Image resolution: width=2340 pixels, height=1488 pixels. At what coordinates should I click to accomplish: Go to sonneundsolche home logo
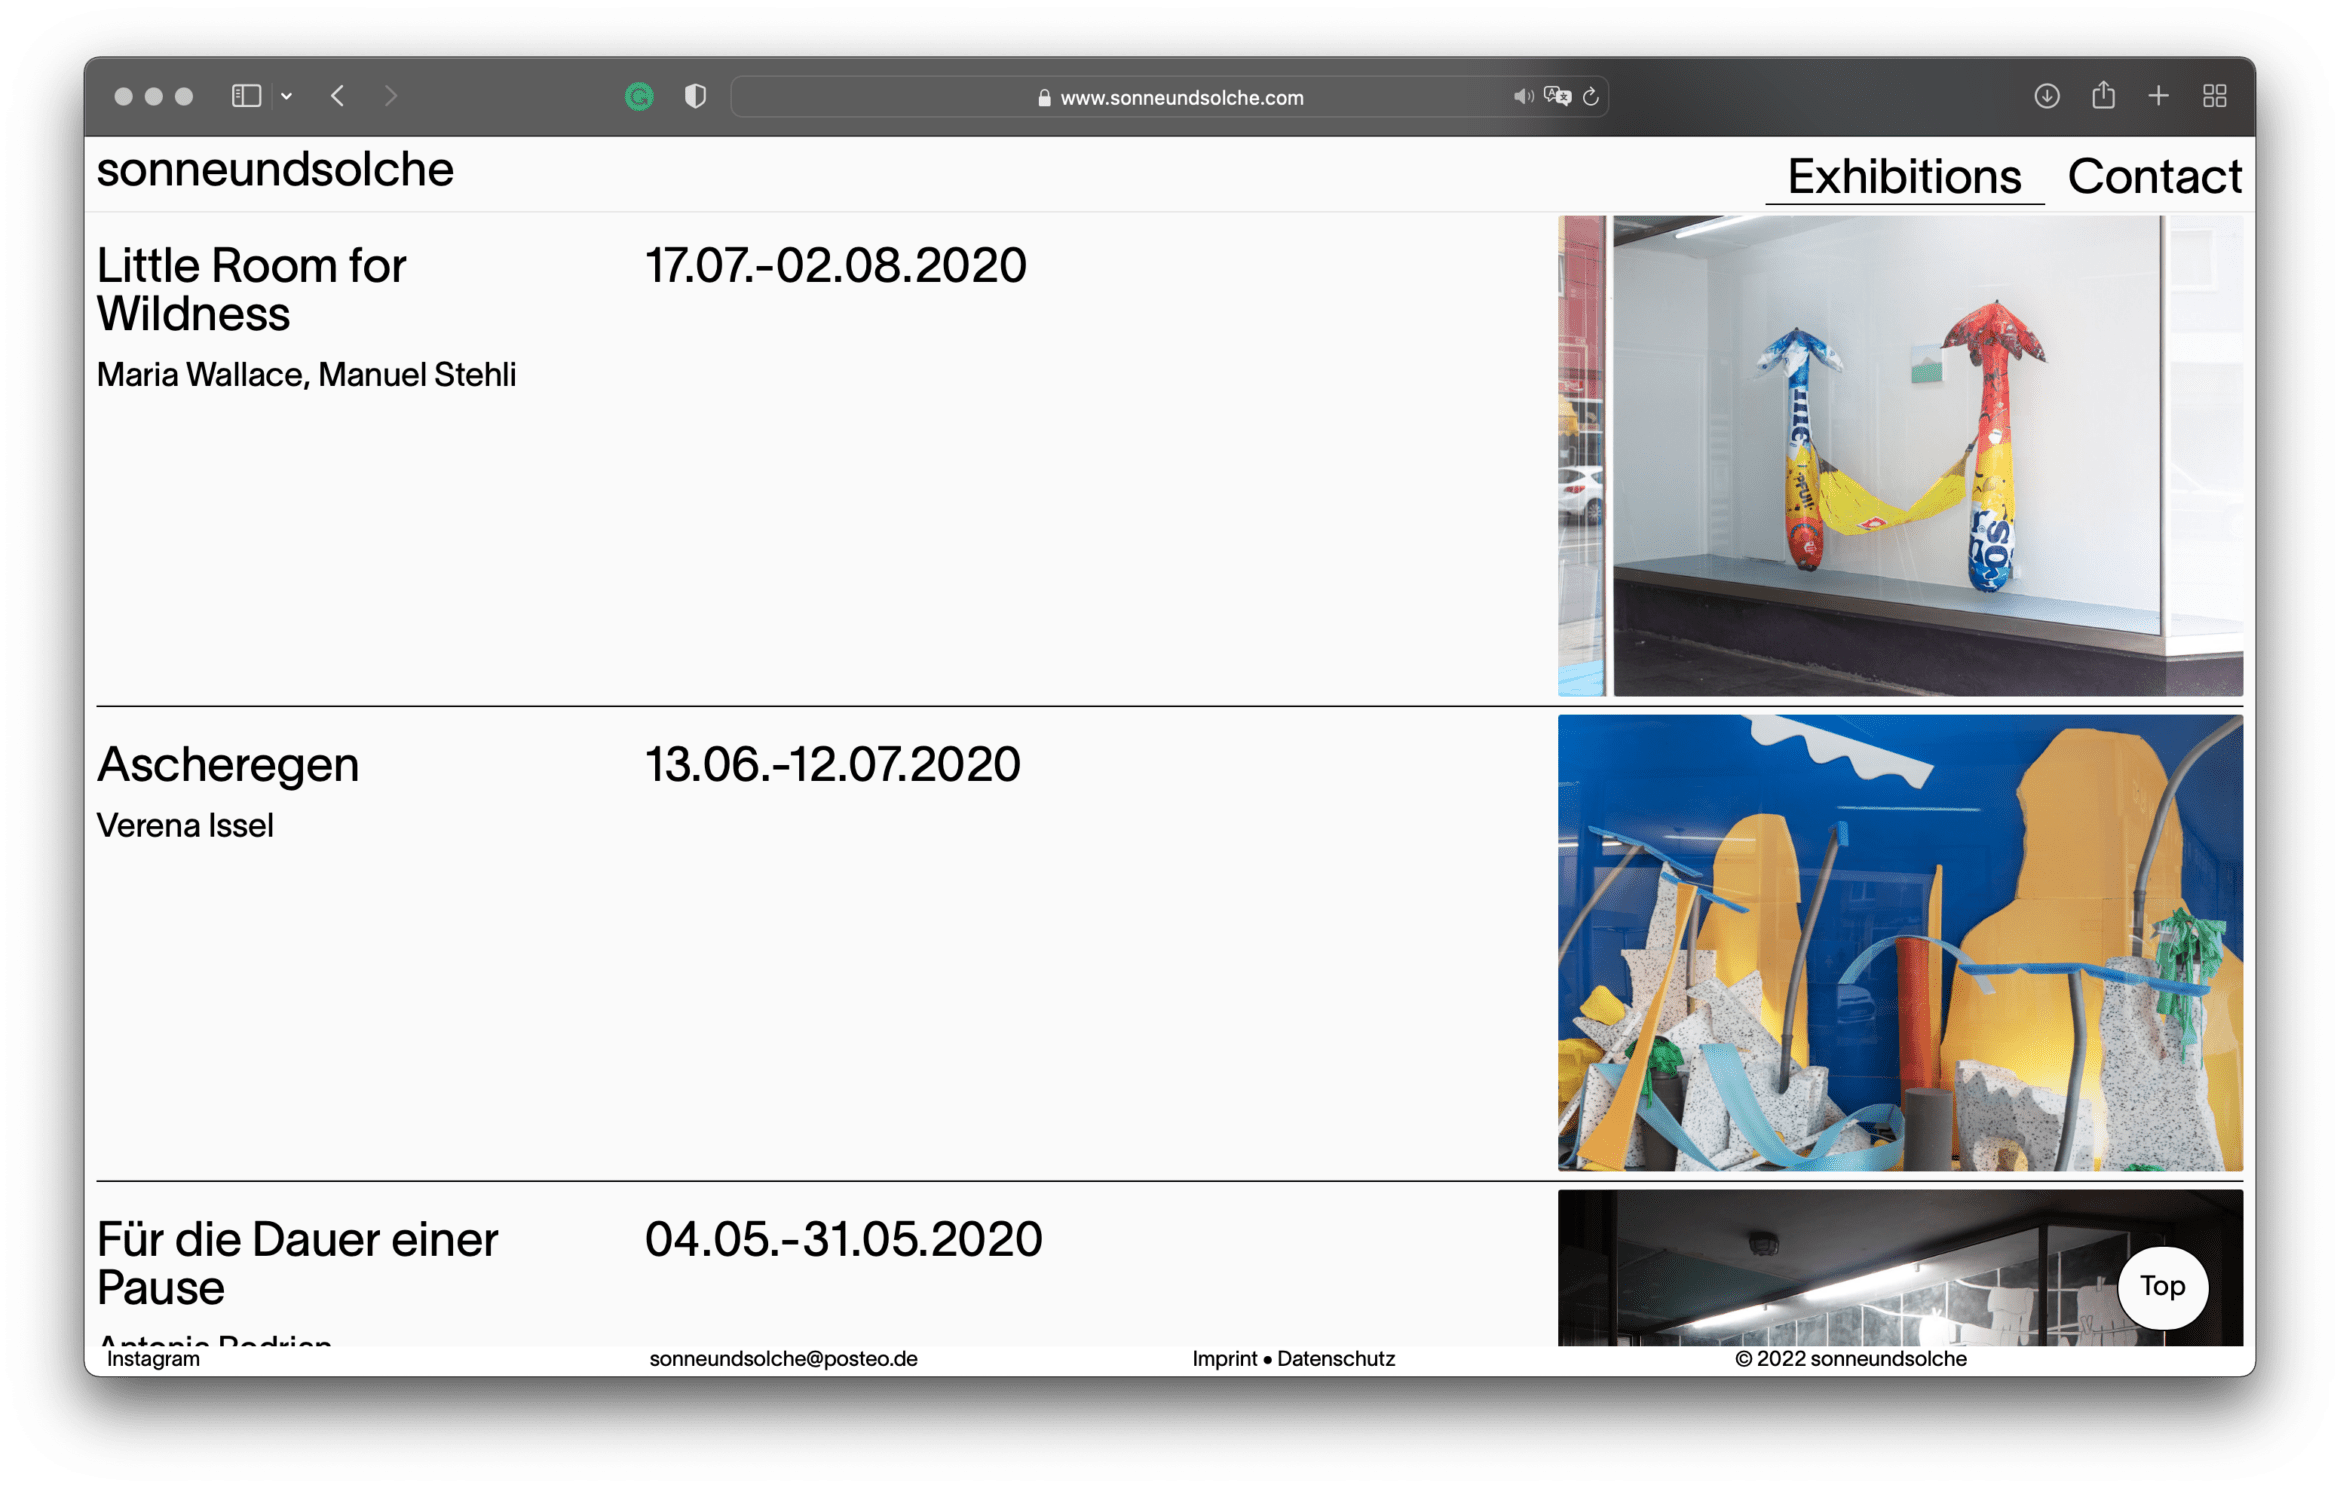coord(275,170)
